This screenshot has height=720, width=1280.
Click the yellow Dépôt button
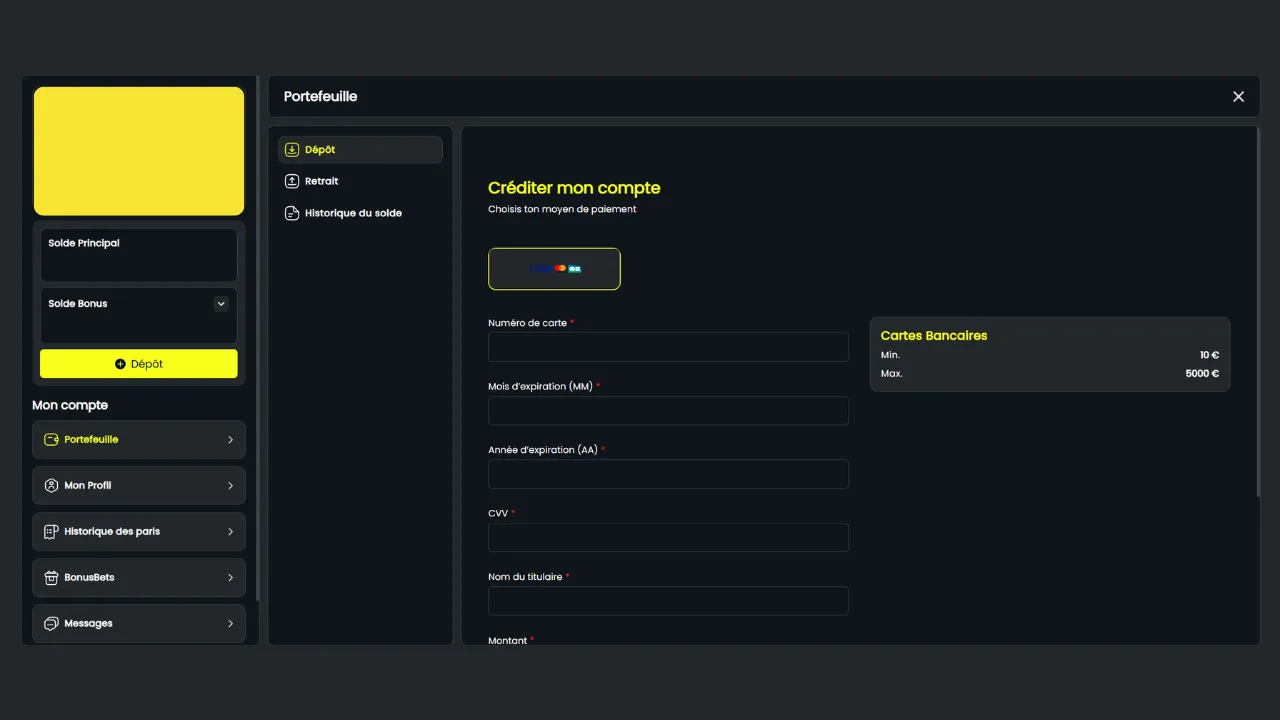pyautogui.click(x=139, y=364)
